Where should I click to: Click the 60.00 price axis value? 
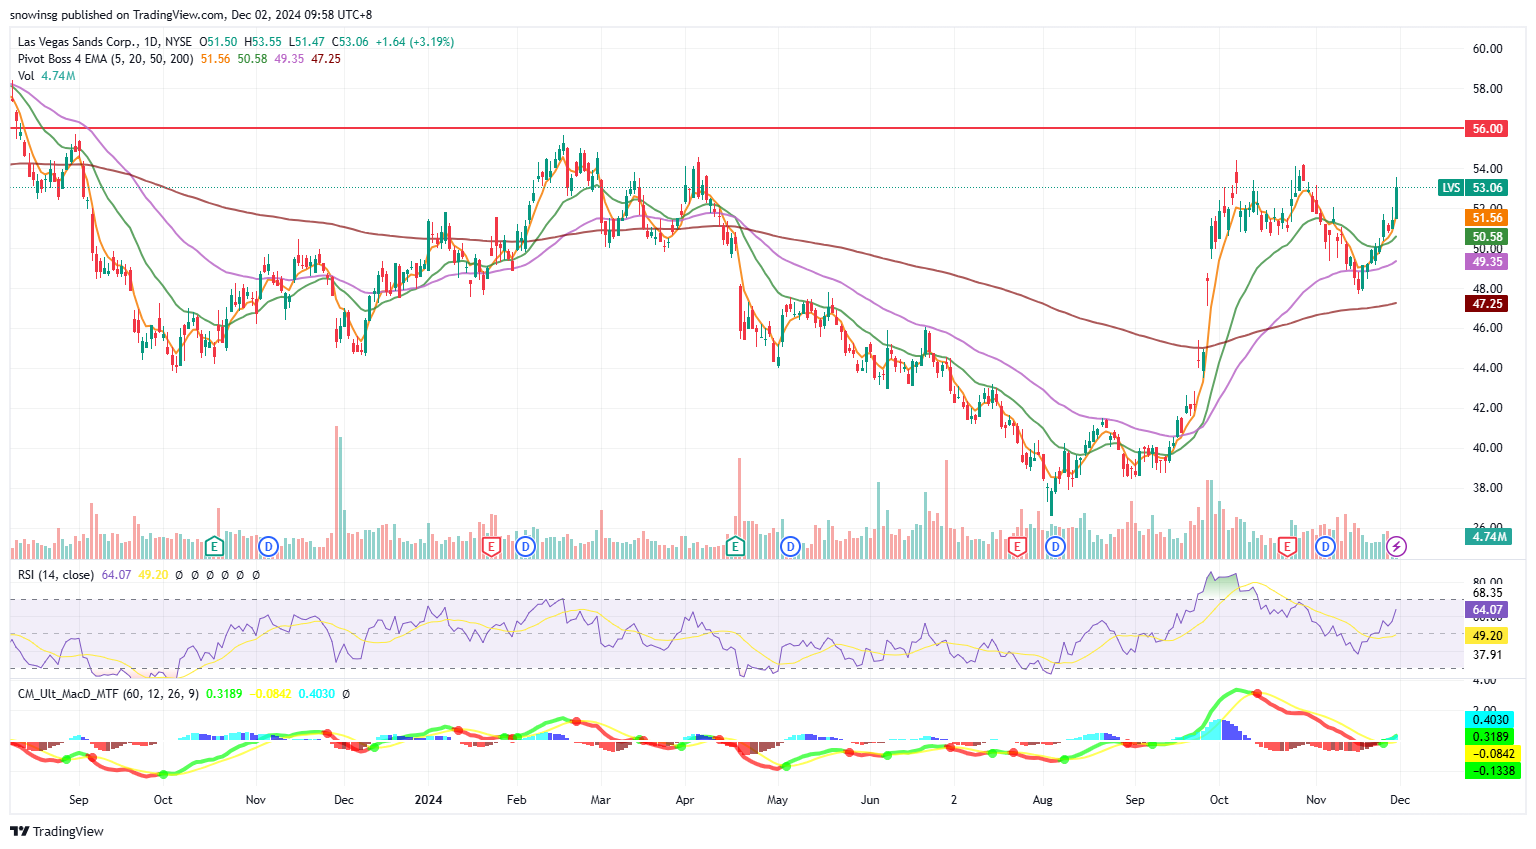[x=1487, y=48]
